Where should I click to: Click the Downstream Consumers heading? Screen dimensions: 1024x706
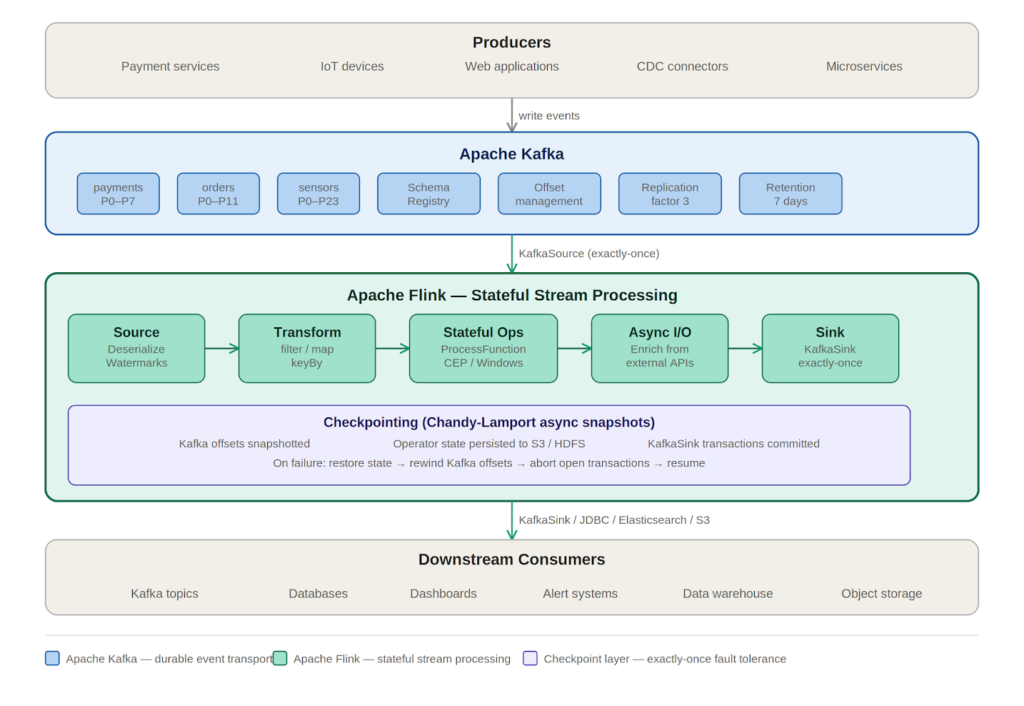coord(511,560)
